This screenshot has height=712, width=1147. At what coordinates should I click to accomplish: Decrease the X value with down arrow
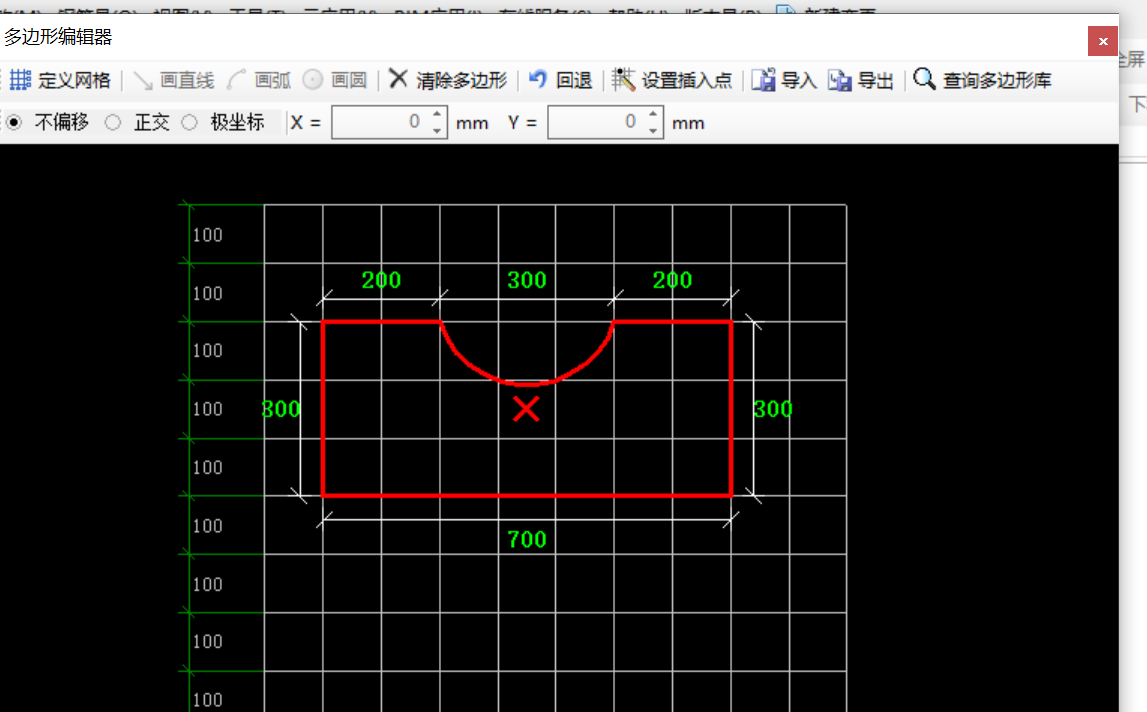tap(437, 130)
